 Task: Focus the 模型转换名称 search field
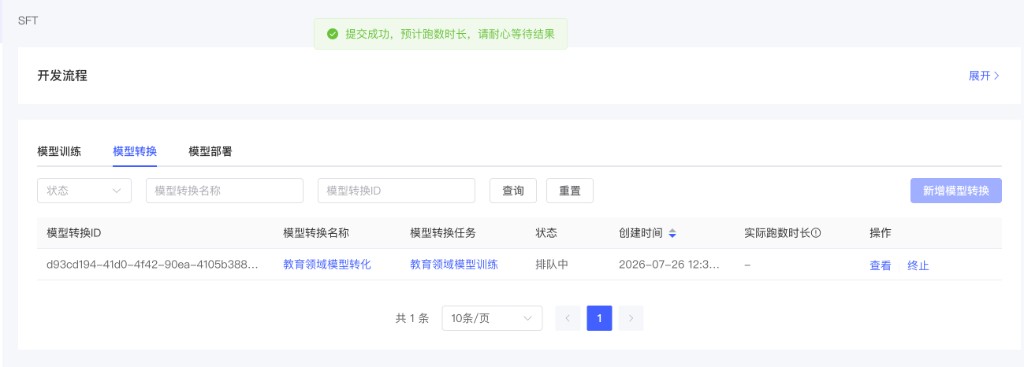coord(225,191)
